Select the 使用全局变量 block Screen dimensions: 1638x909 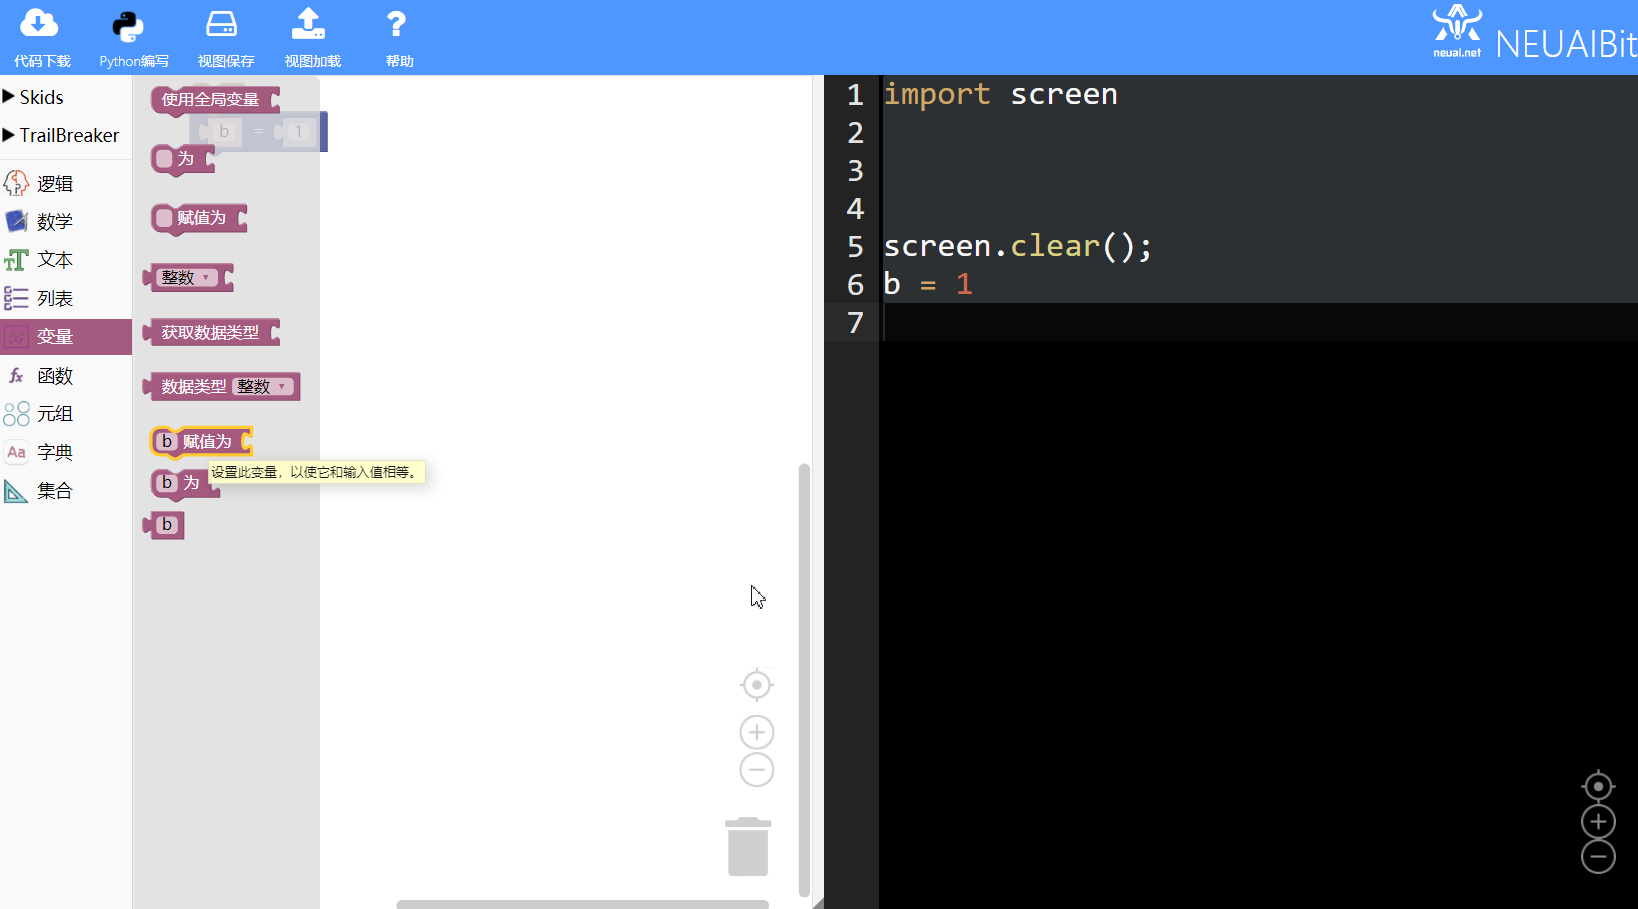215,99
